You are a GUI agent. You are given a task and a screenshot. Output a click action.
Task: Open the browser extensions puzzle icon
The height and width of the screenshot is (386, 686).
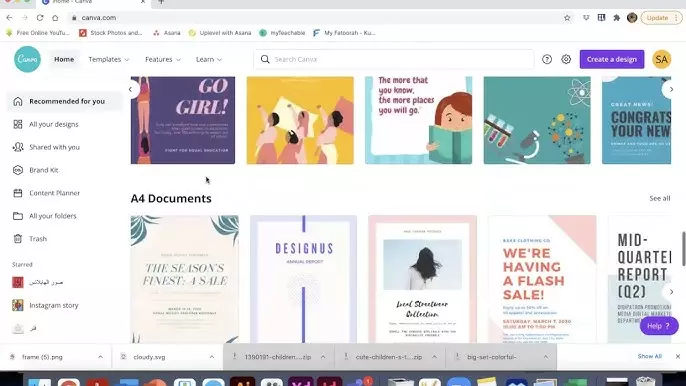click(616, 18)
